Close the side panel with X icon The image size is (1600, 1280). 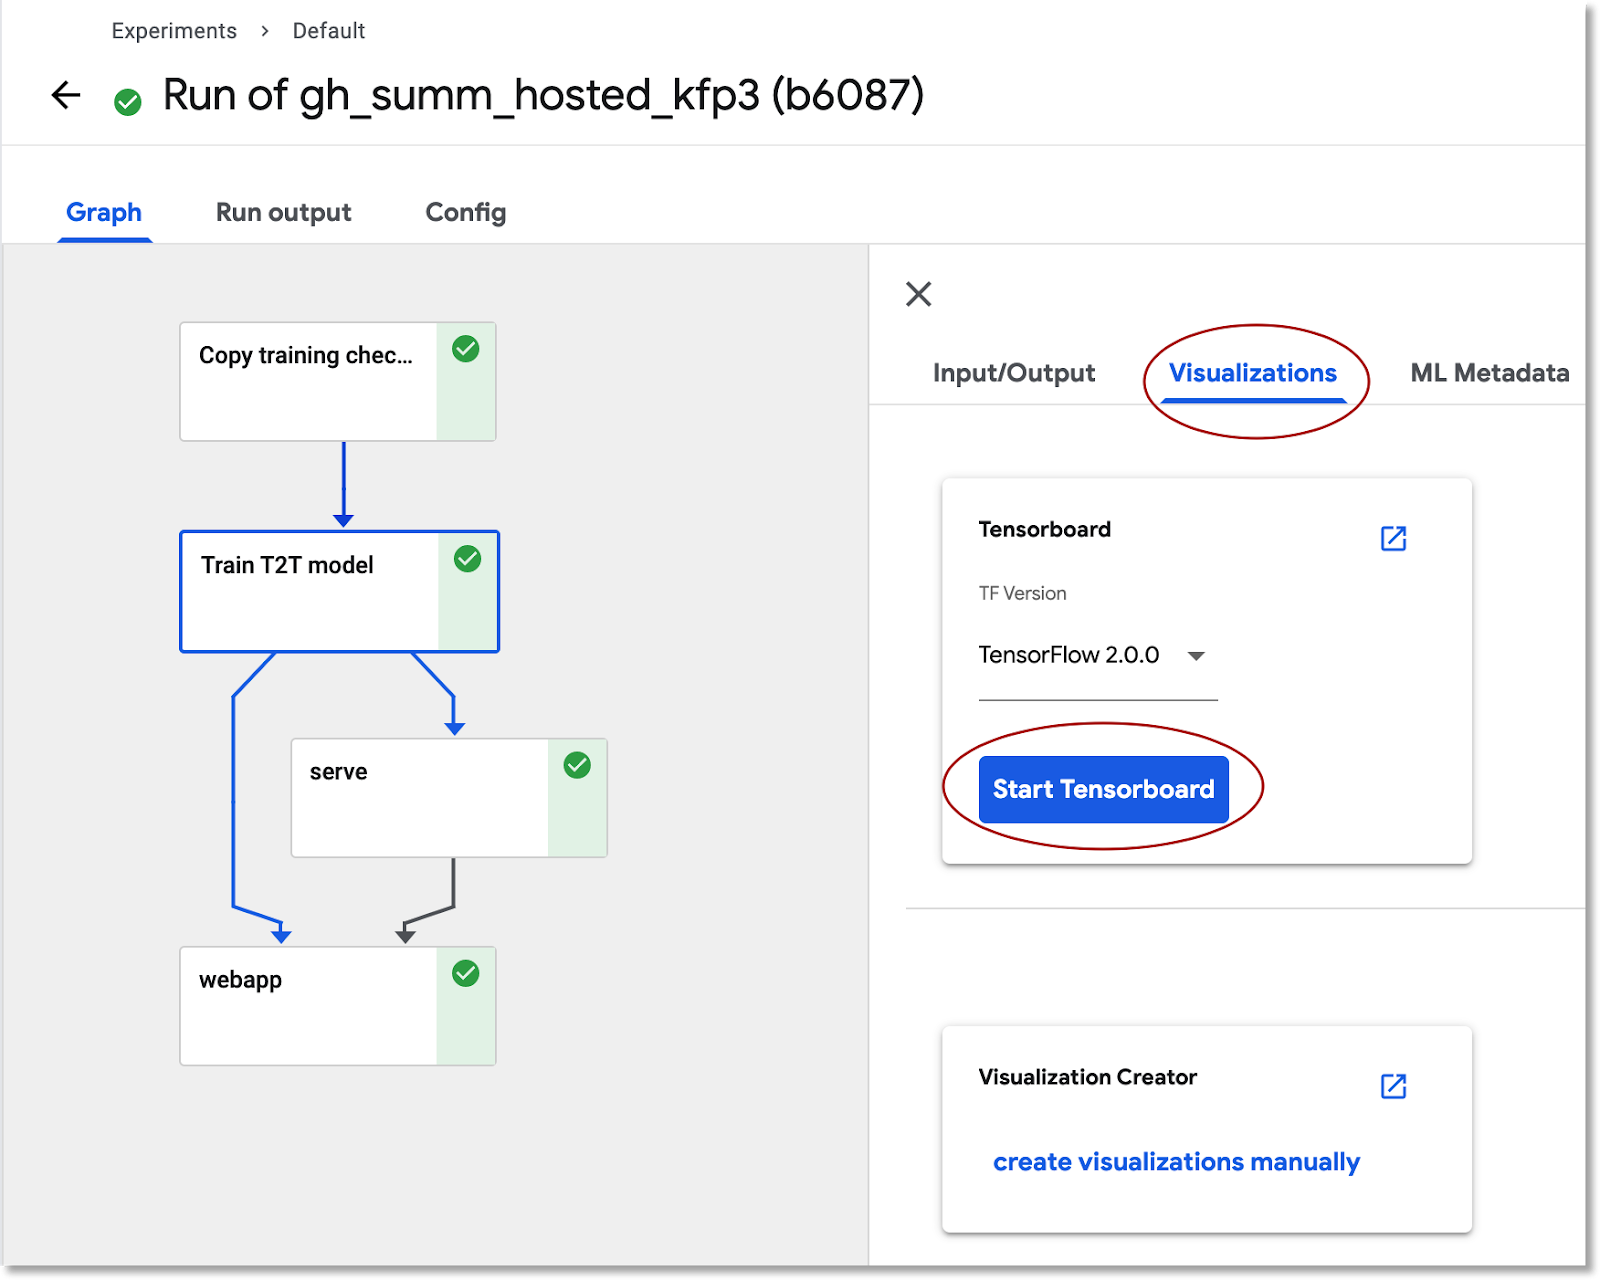[x=918, y=294]
